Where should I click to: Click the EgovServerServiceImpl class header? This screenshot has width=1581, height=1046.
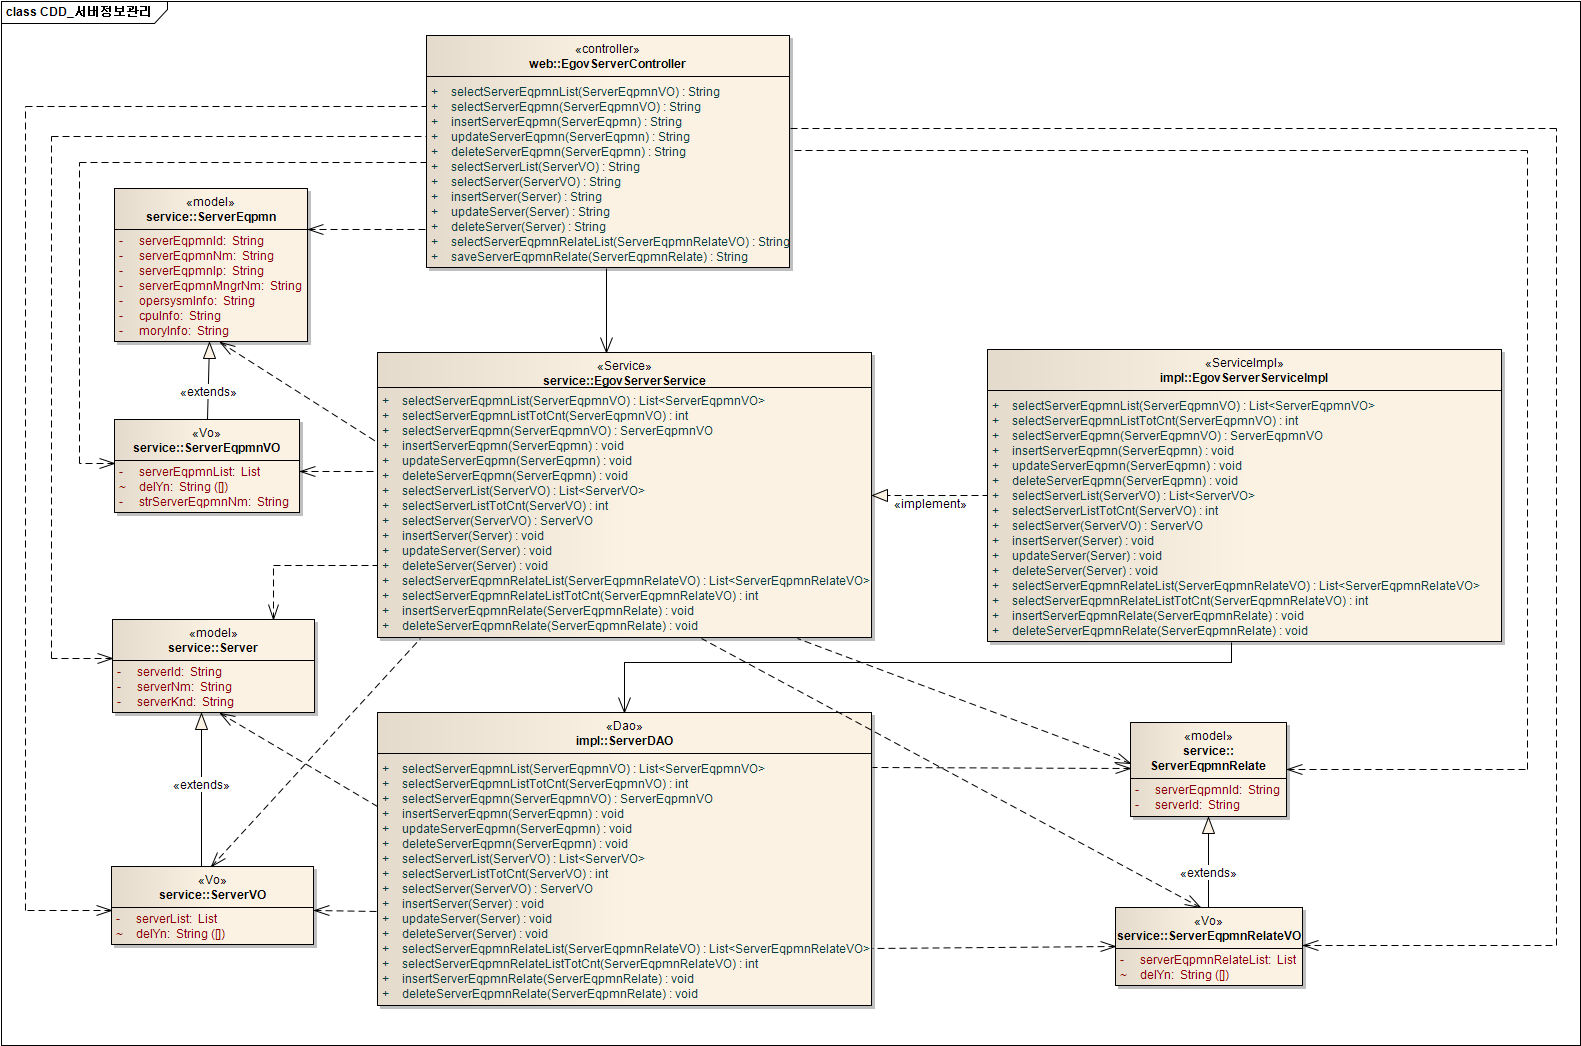(x=1243, y=378)
